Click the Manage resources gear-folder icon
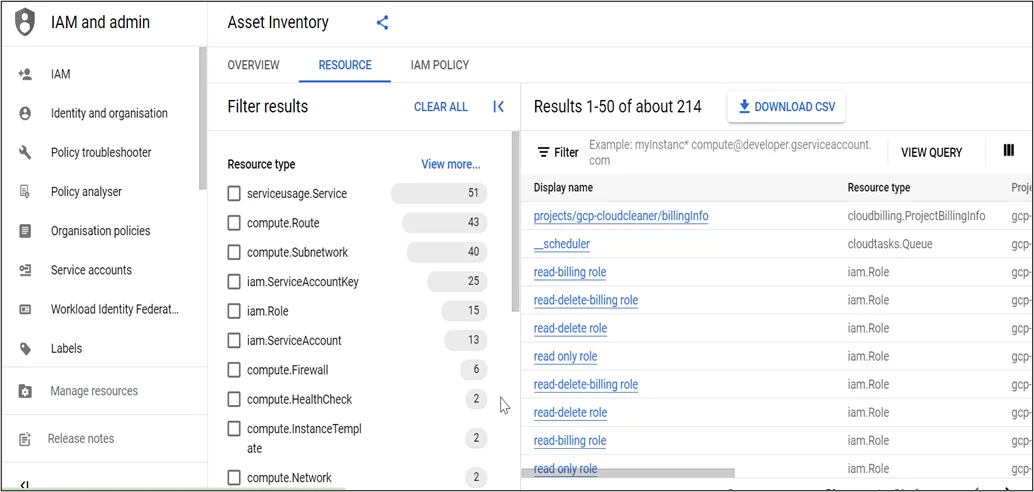This screenshot has height=492, width=1034. (x=26, y=391)
